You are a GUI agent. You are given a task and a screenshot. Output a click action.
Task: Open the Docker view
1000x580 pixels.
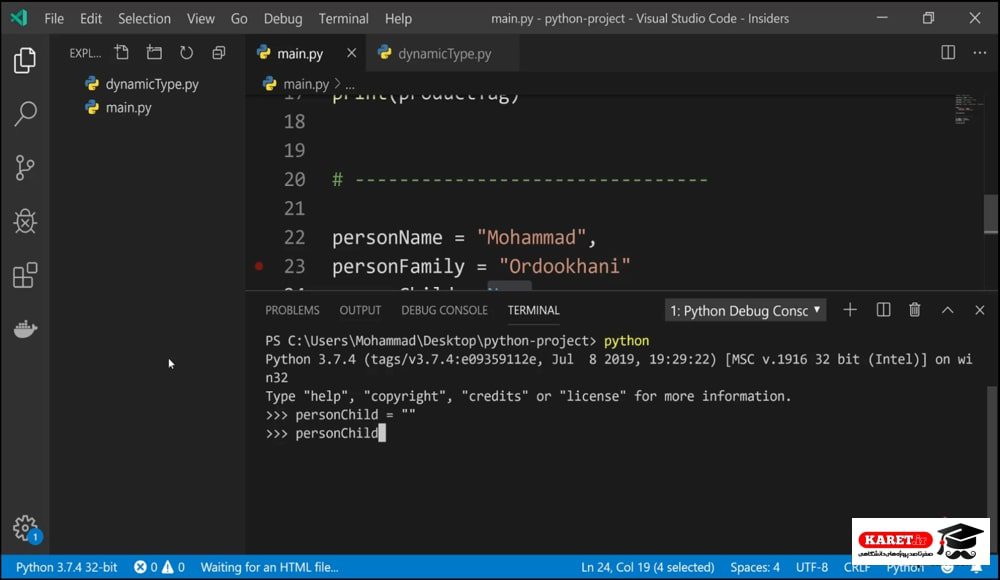coord(25,329)
